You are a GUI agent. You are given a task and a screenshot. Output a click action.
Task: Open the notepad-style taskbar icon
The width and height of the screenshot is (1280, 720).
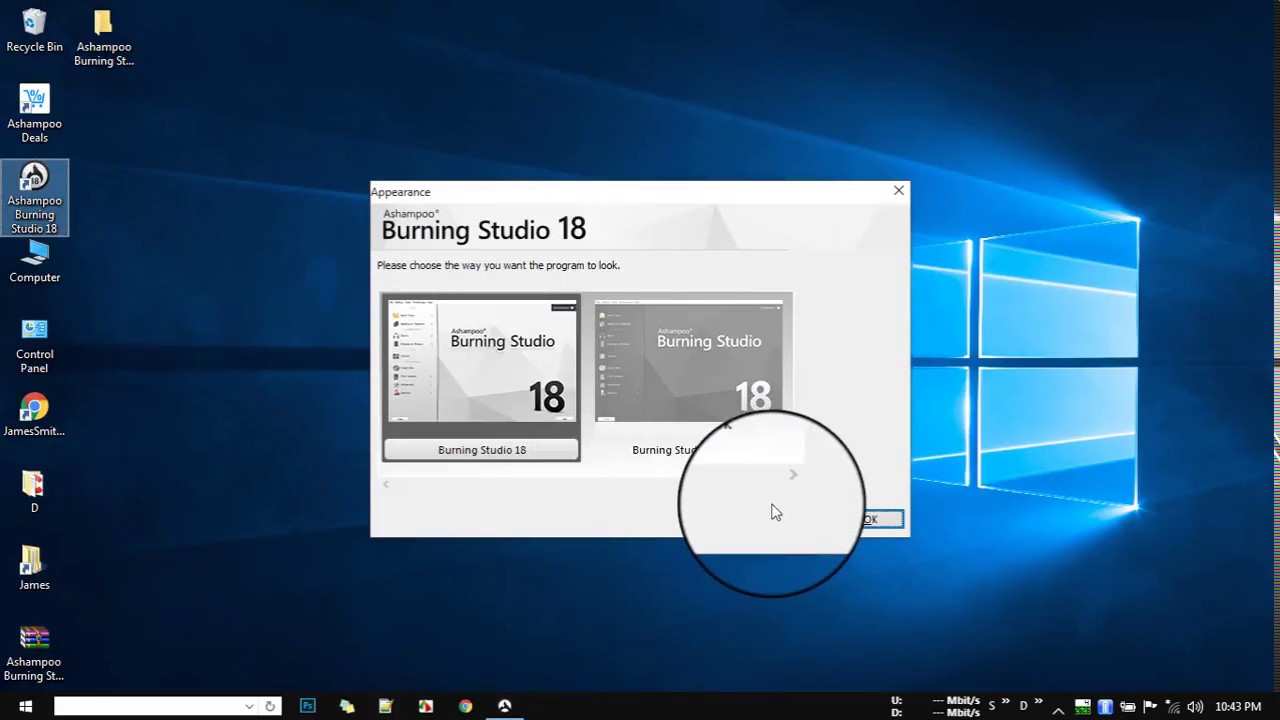pos(386,706)
